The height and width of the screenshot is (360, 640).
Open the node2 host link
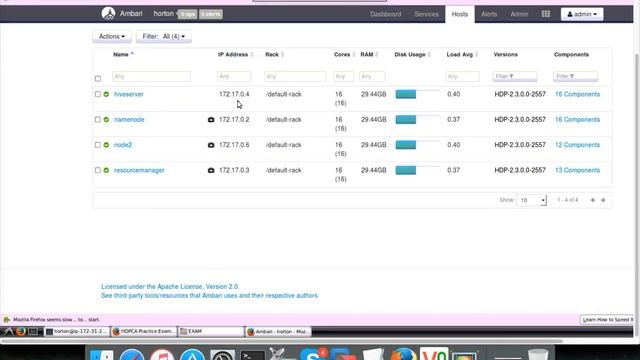[123, 145]
